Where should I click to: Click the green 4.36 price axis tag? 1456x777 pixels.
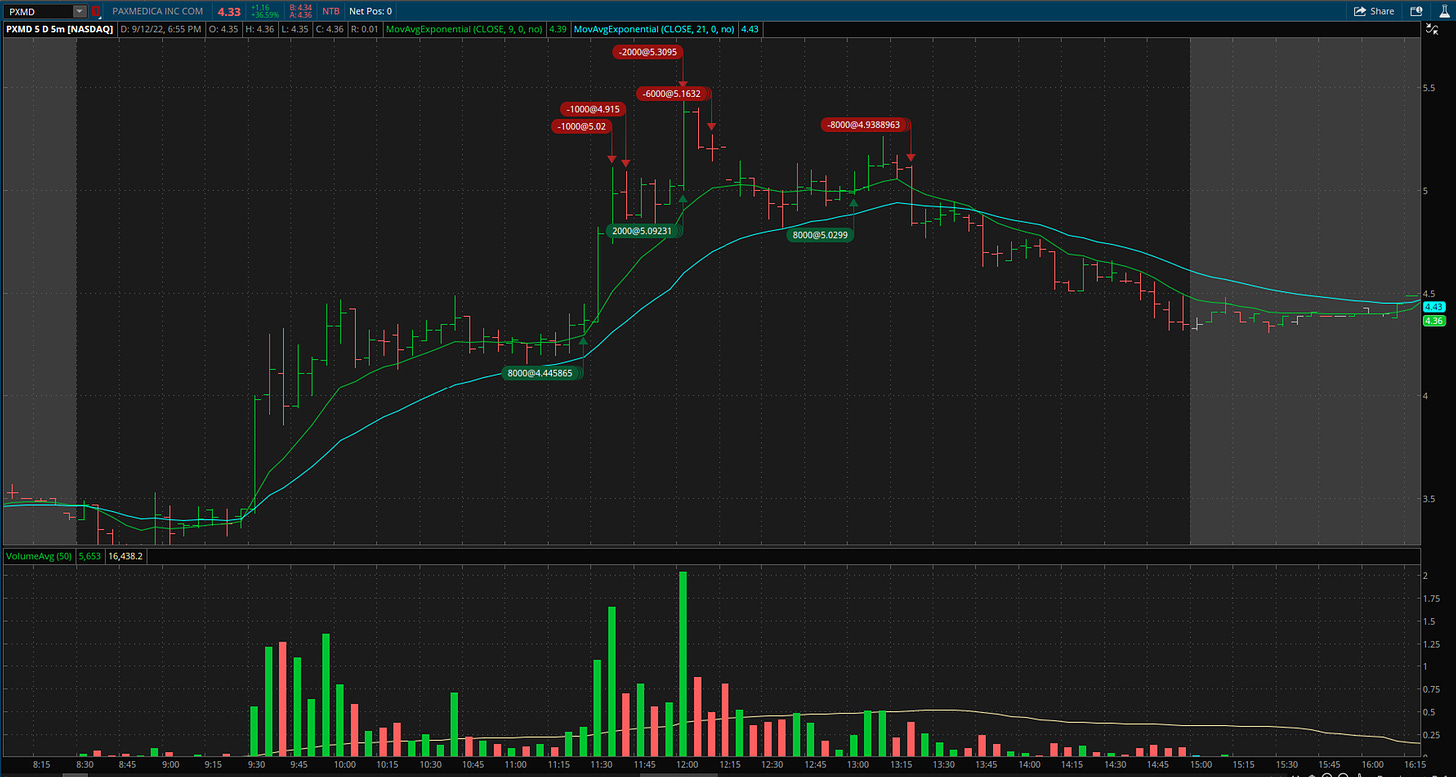pyautogui.click(x=1433, y=321)
